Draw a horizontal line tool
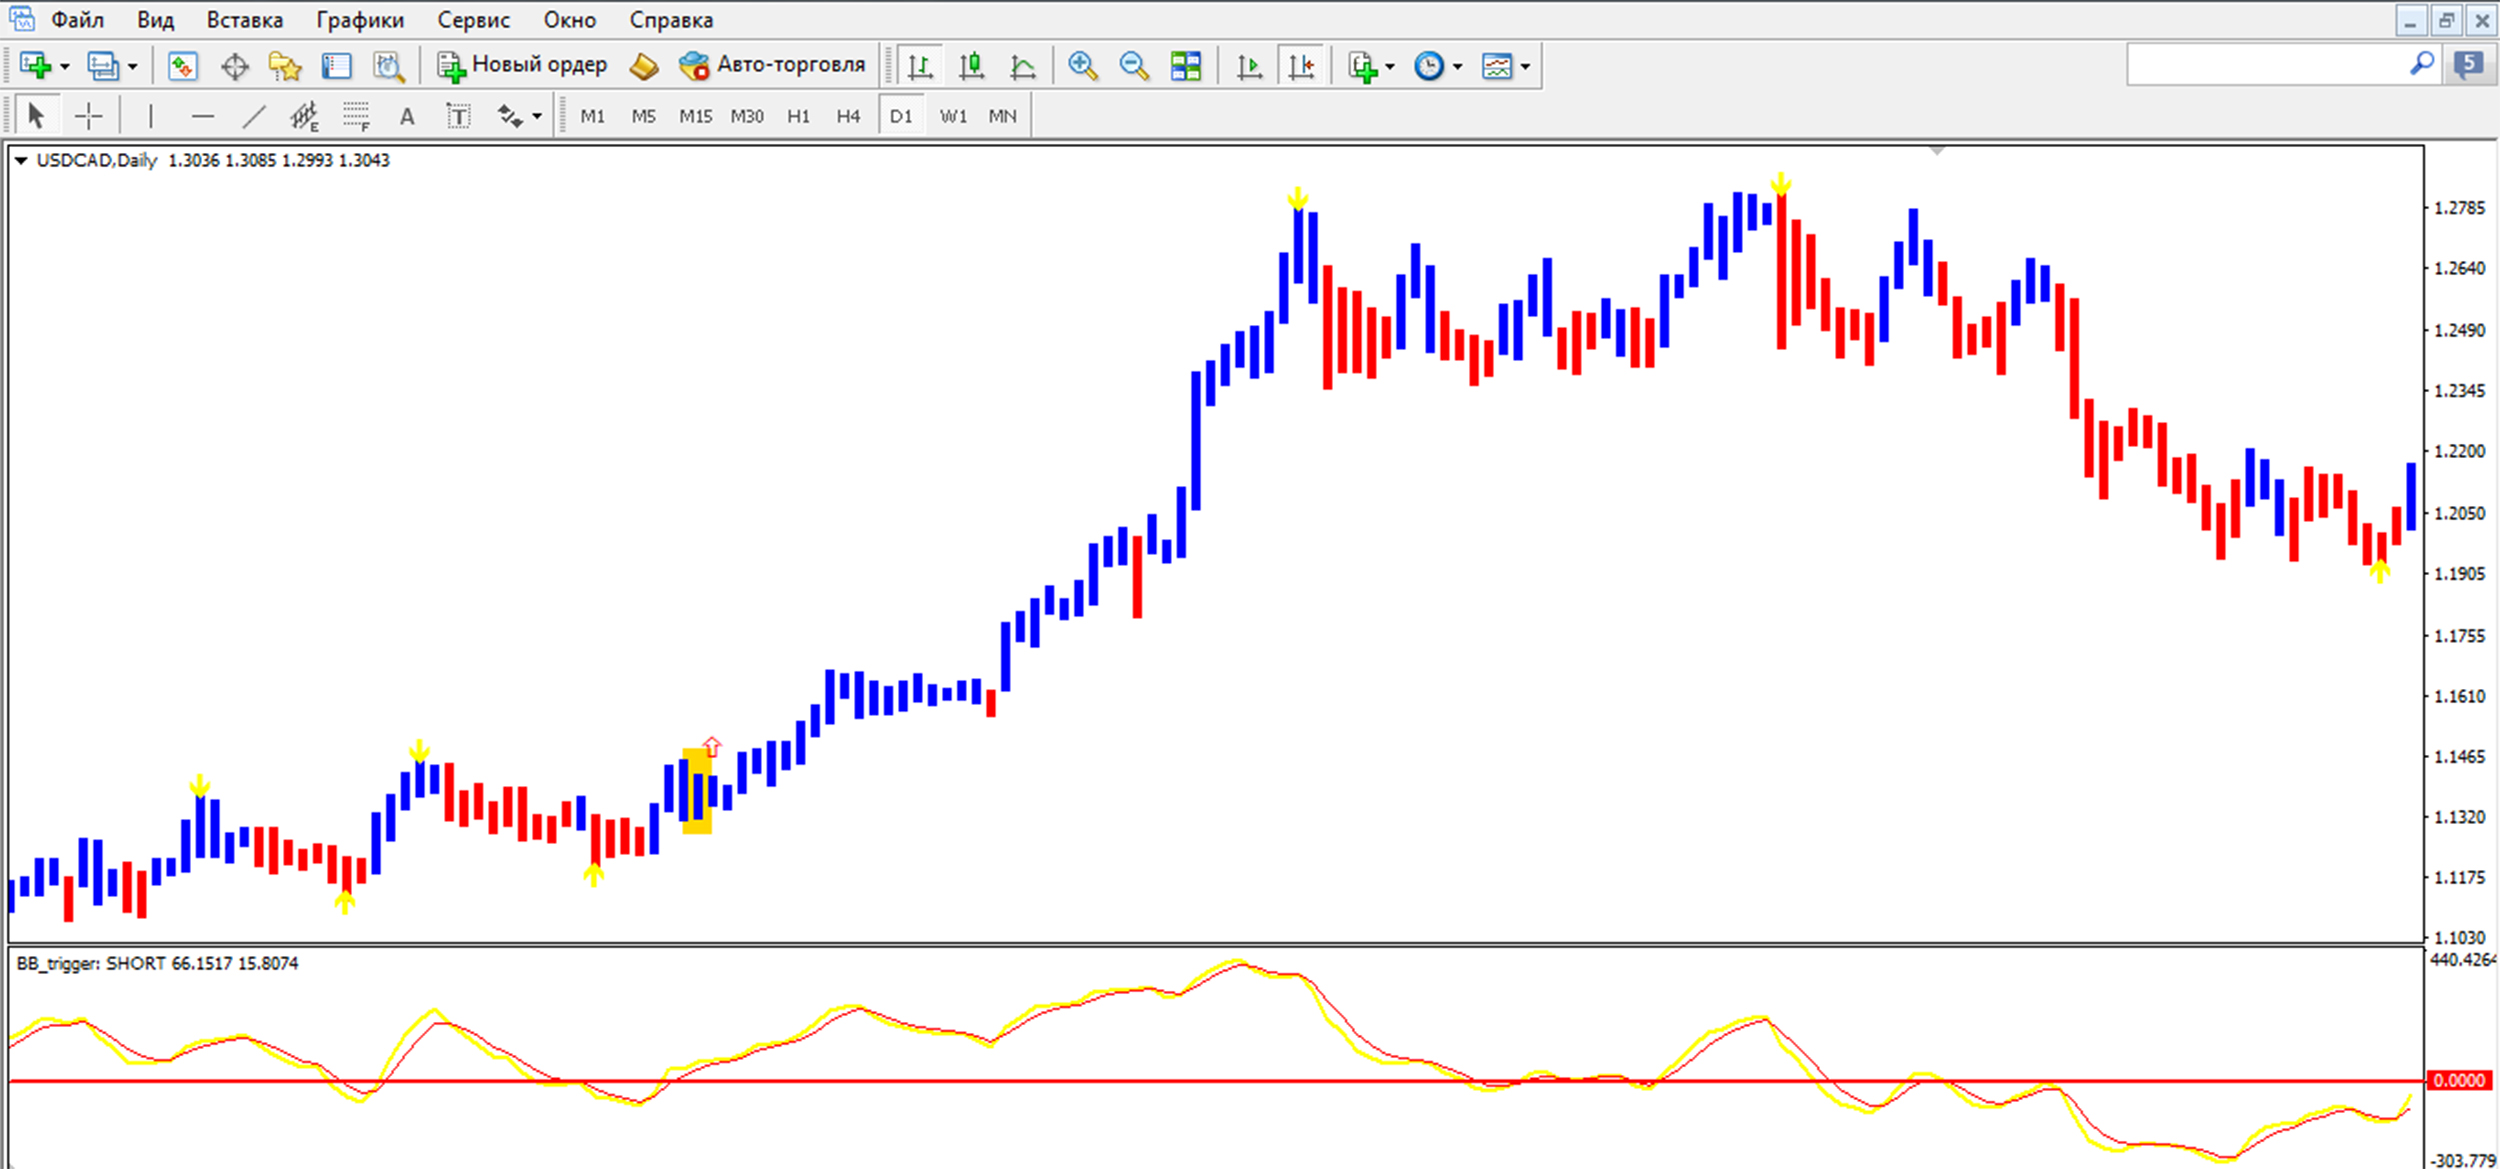2500x1169 pixels. pos(203,116)
